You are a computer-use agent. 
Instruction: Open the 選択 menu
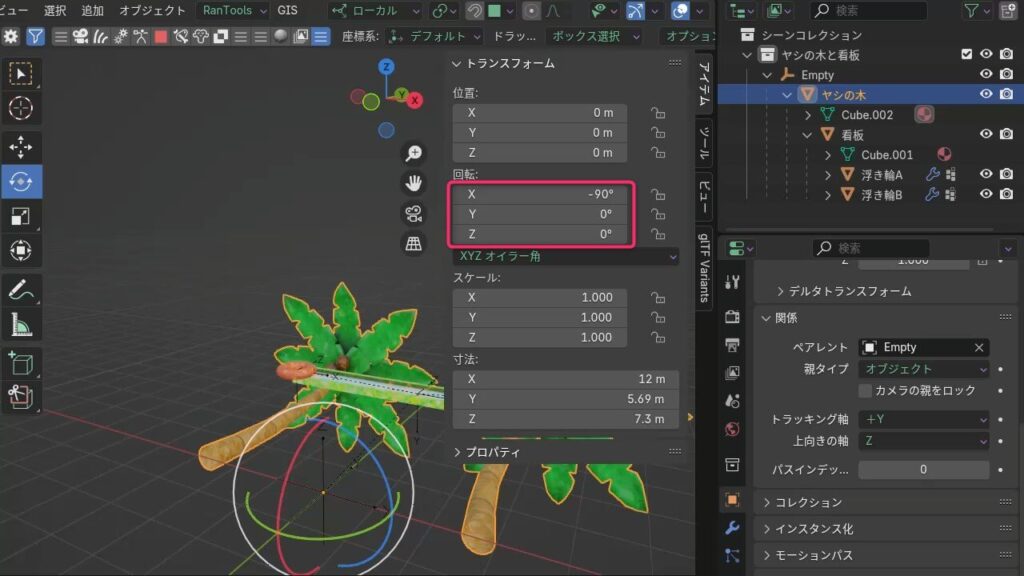[x=55, y=10]
